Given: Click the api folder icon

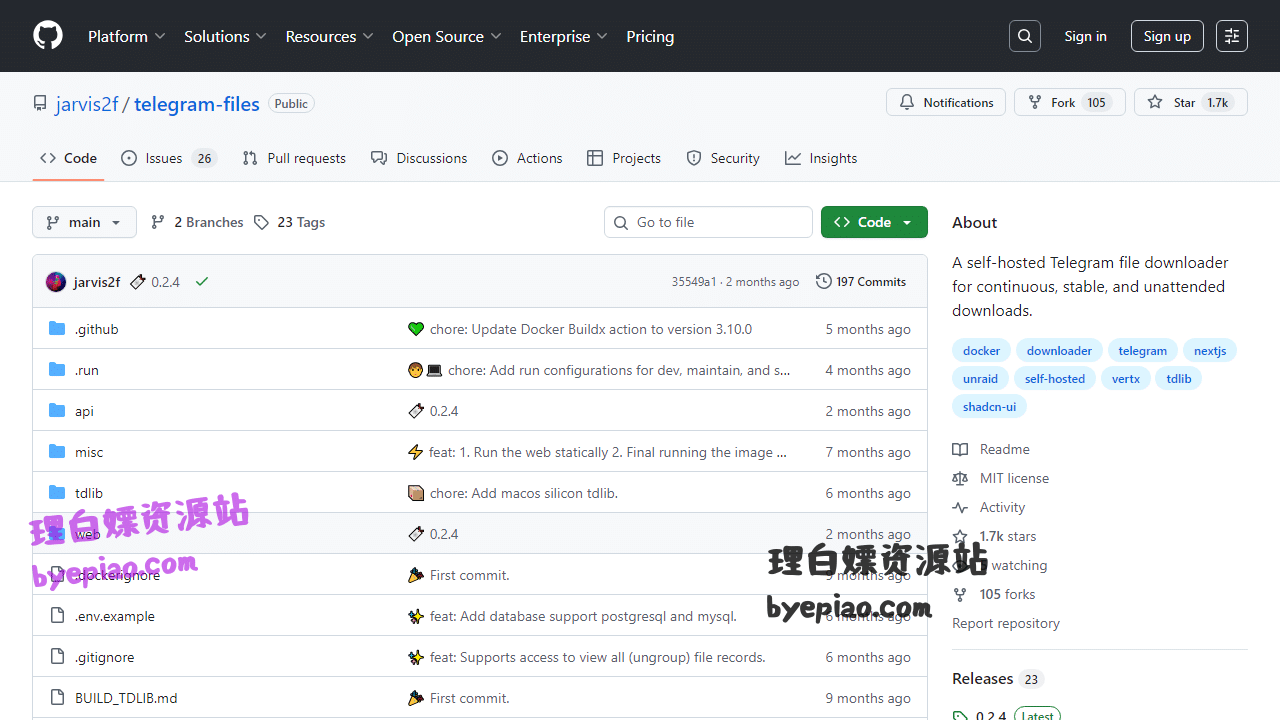Looking at the screenshot, I should tap(57, 411).
